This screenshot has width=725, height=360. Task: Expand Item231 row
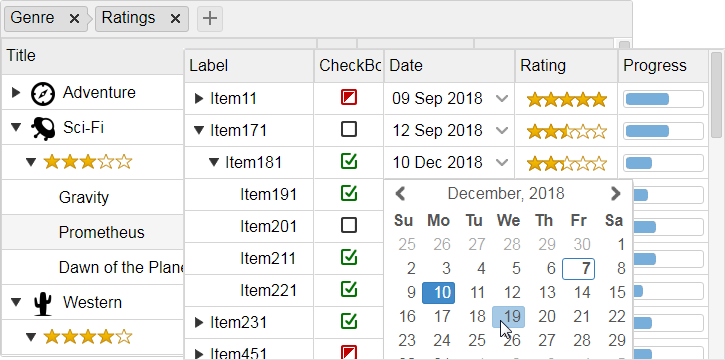[x=199, y=323]
